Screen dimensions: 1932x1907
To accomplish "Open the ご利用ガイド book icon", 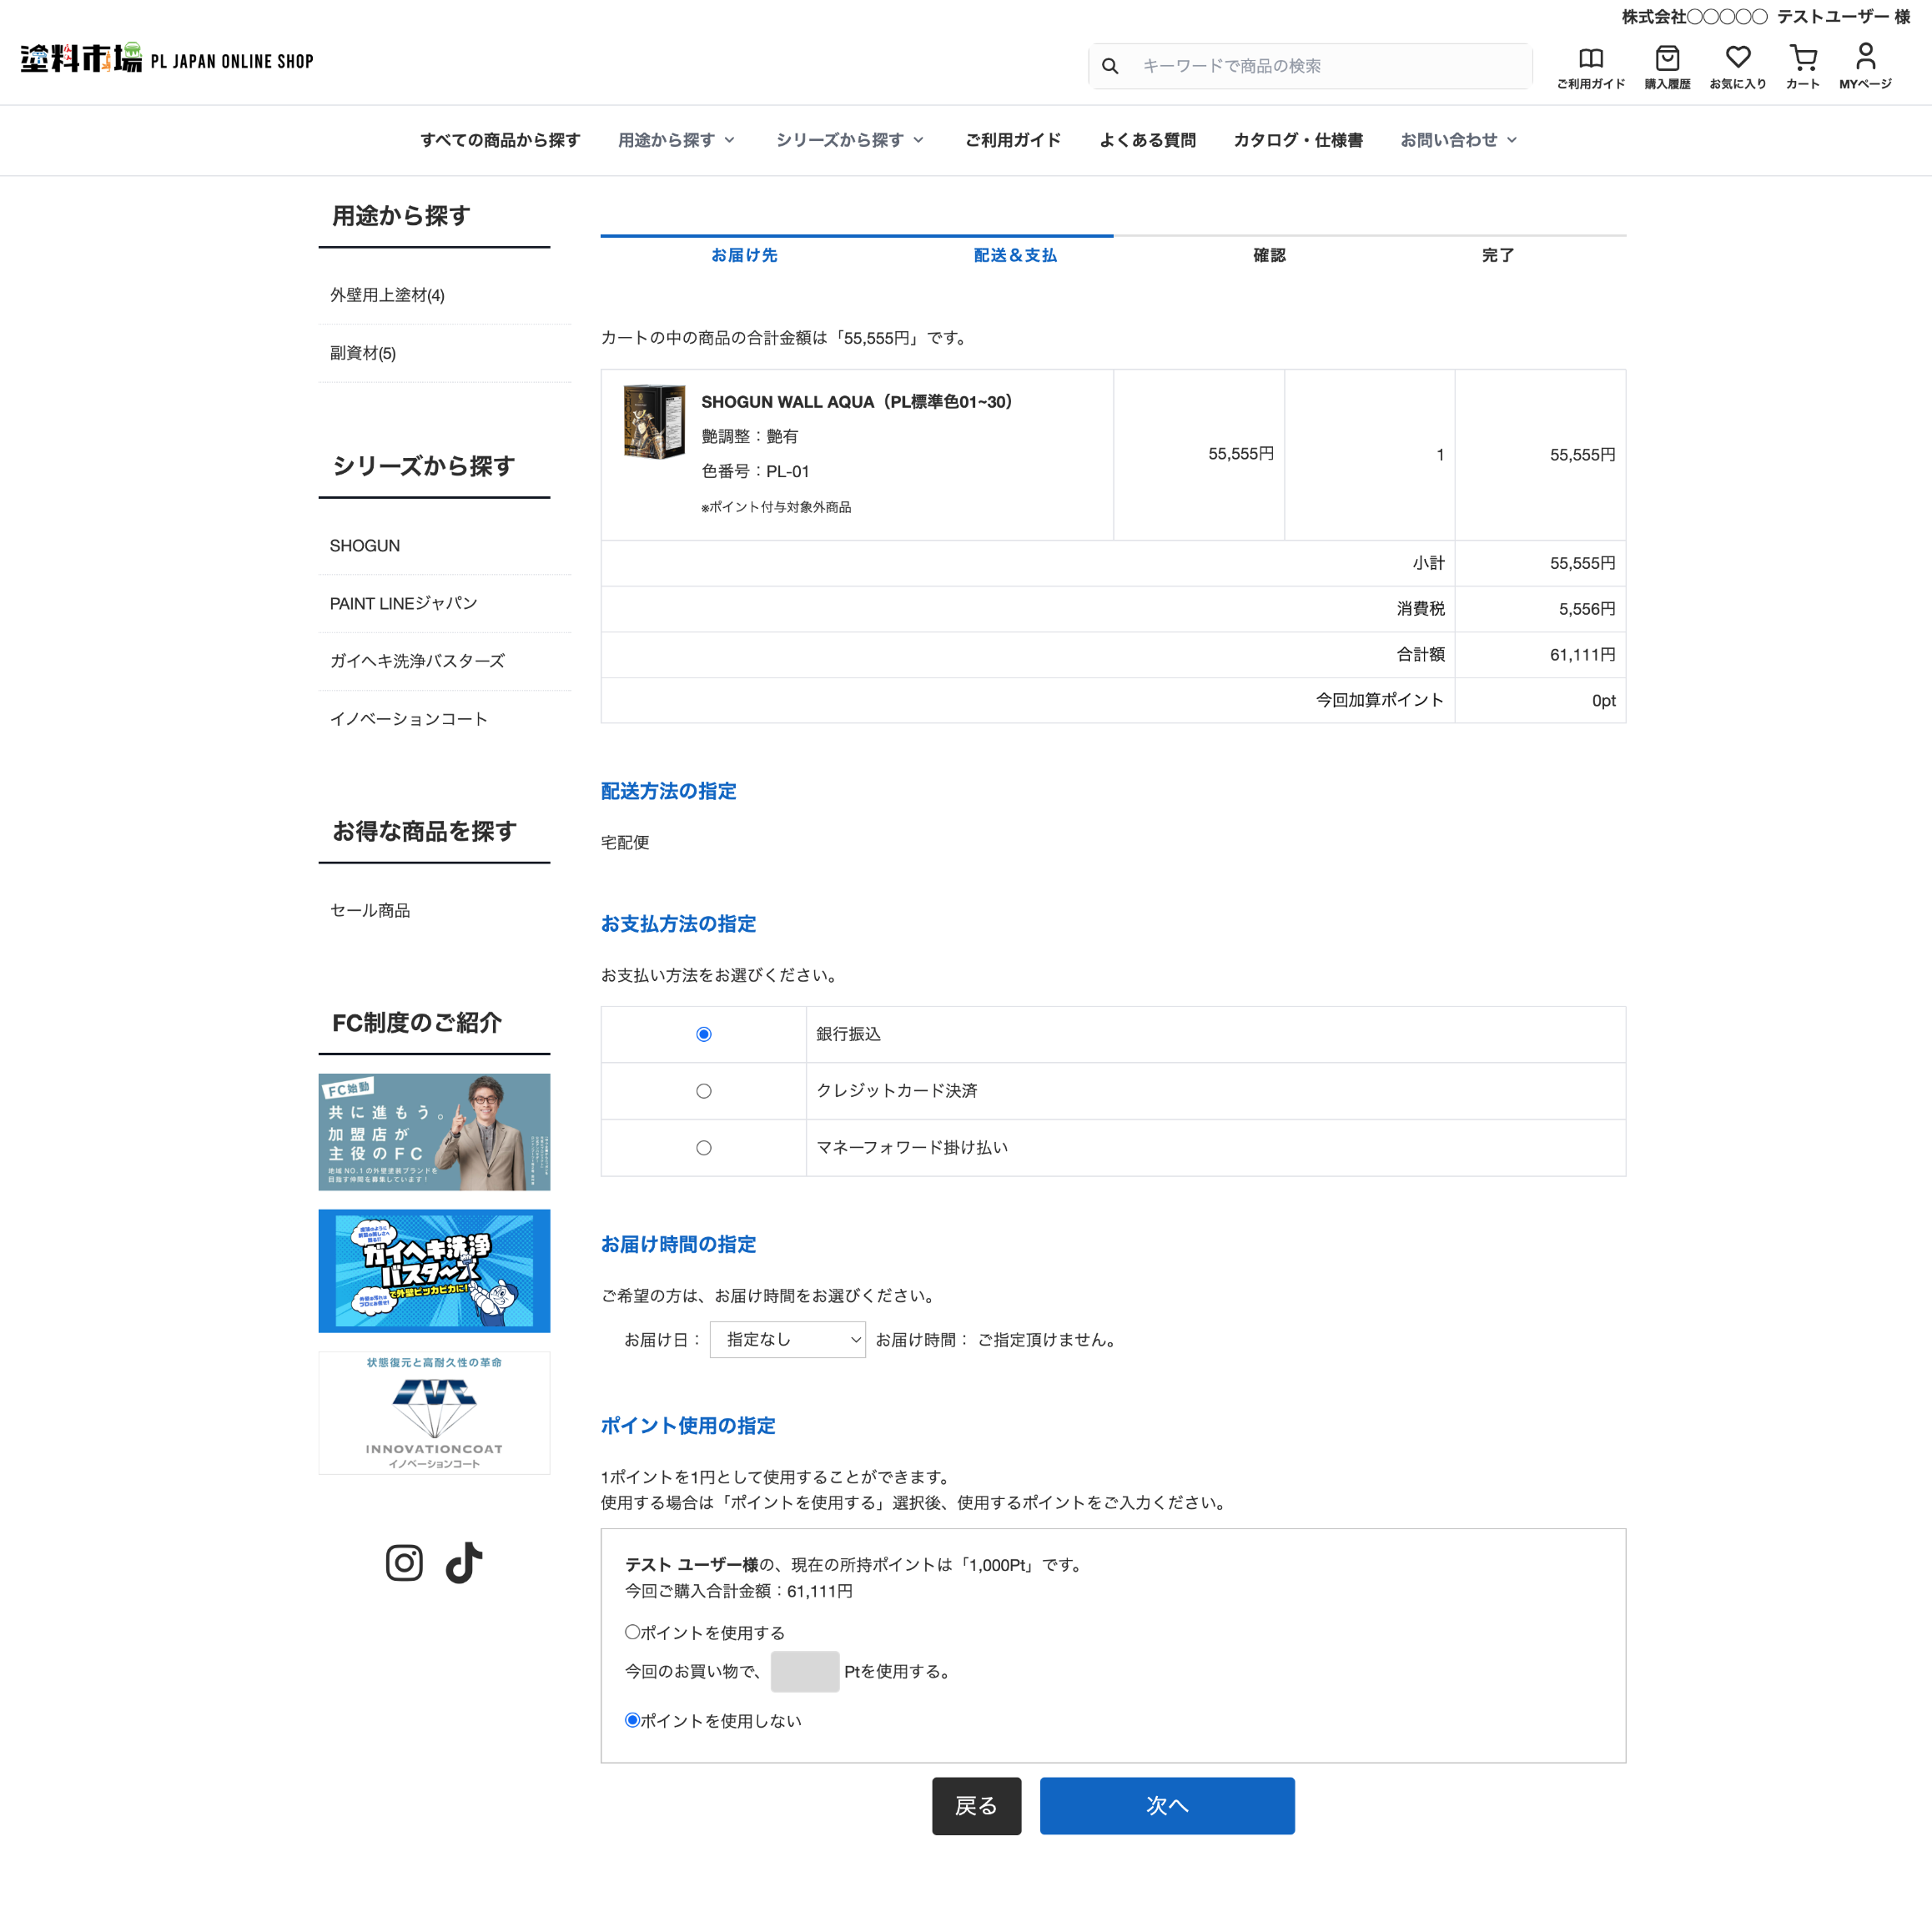I will click(x=1590, y=60).
